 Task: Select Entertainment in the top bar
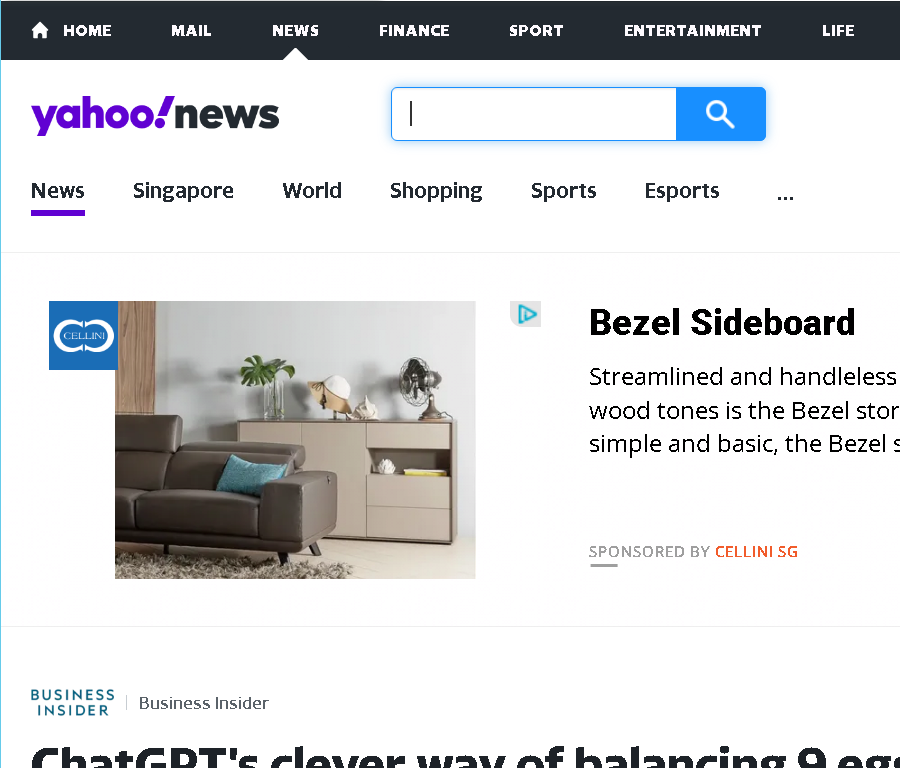coord(692,30)
